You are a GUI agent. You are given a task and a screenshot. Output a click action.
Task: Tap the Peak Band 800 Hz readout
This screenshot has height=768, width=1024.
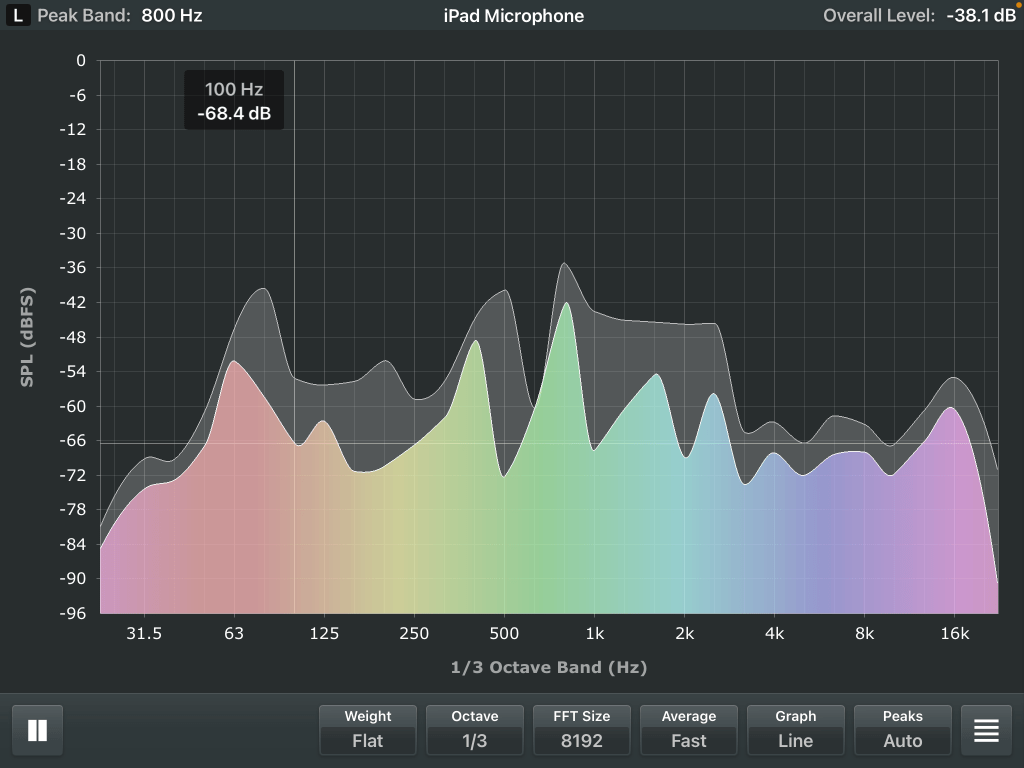(x=120, y=16)
